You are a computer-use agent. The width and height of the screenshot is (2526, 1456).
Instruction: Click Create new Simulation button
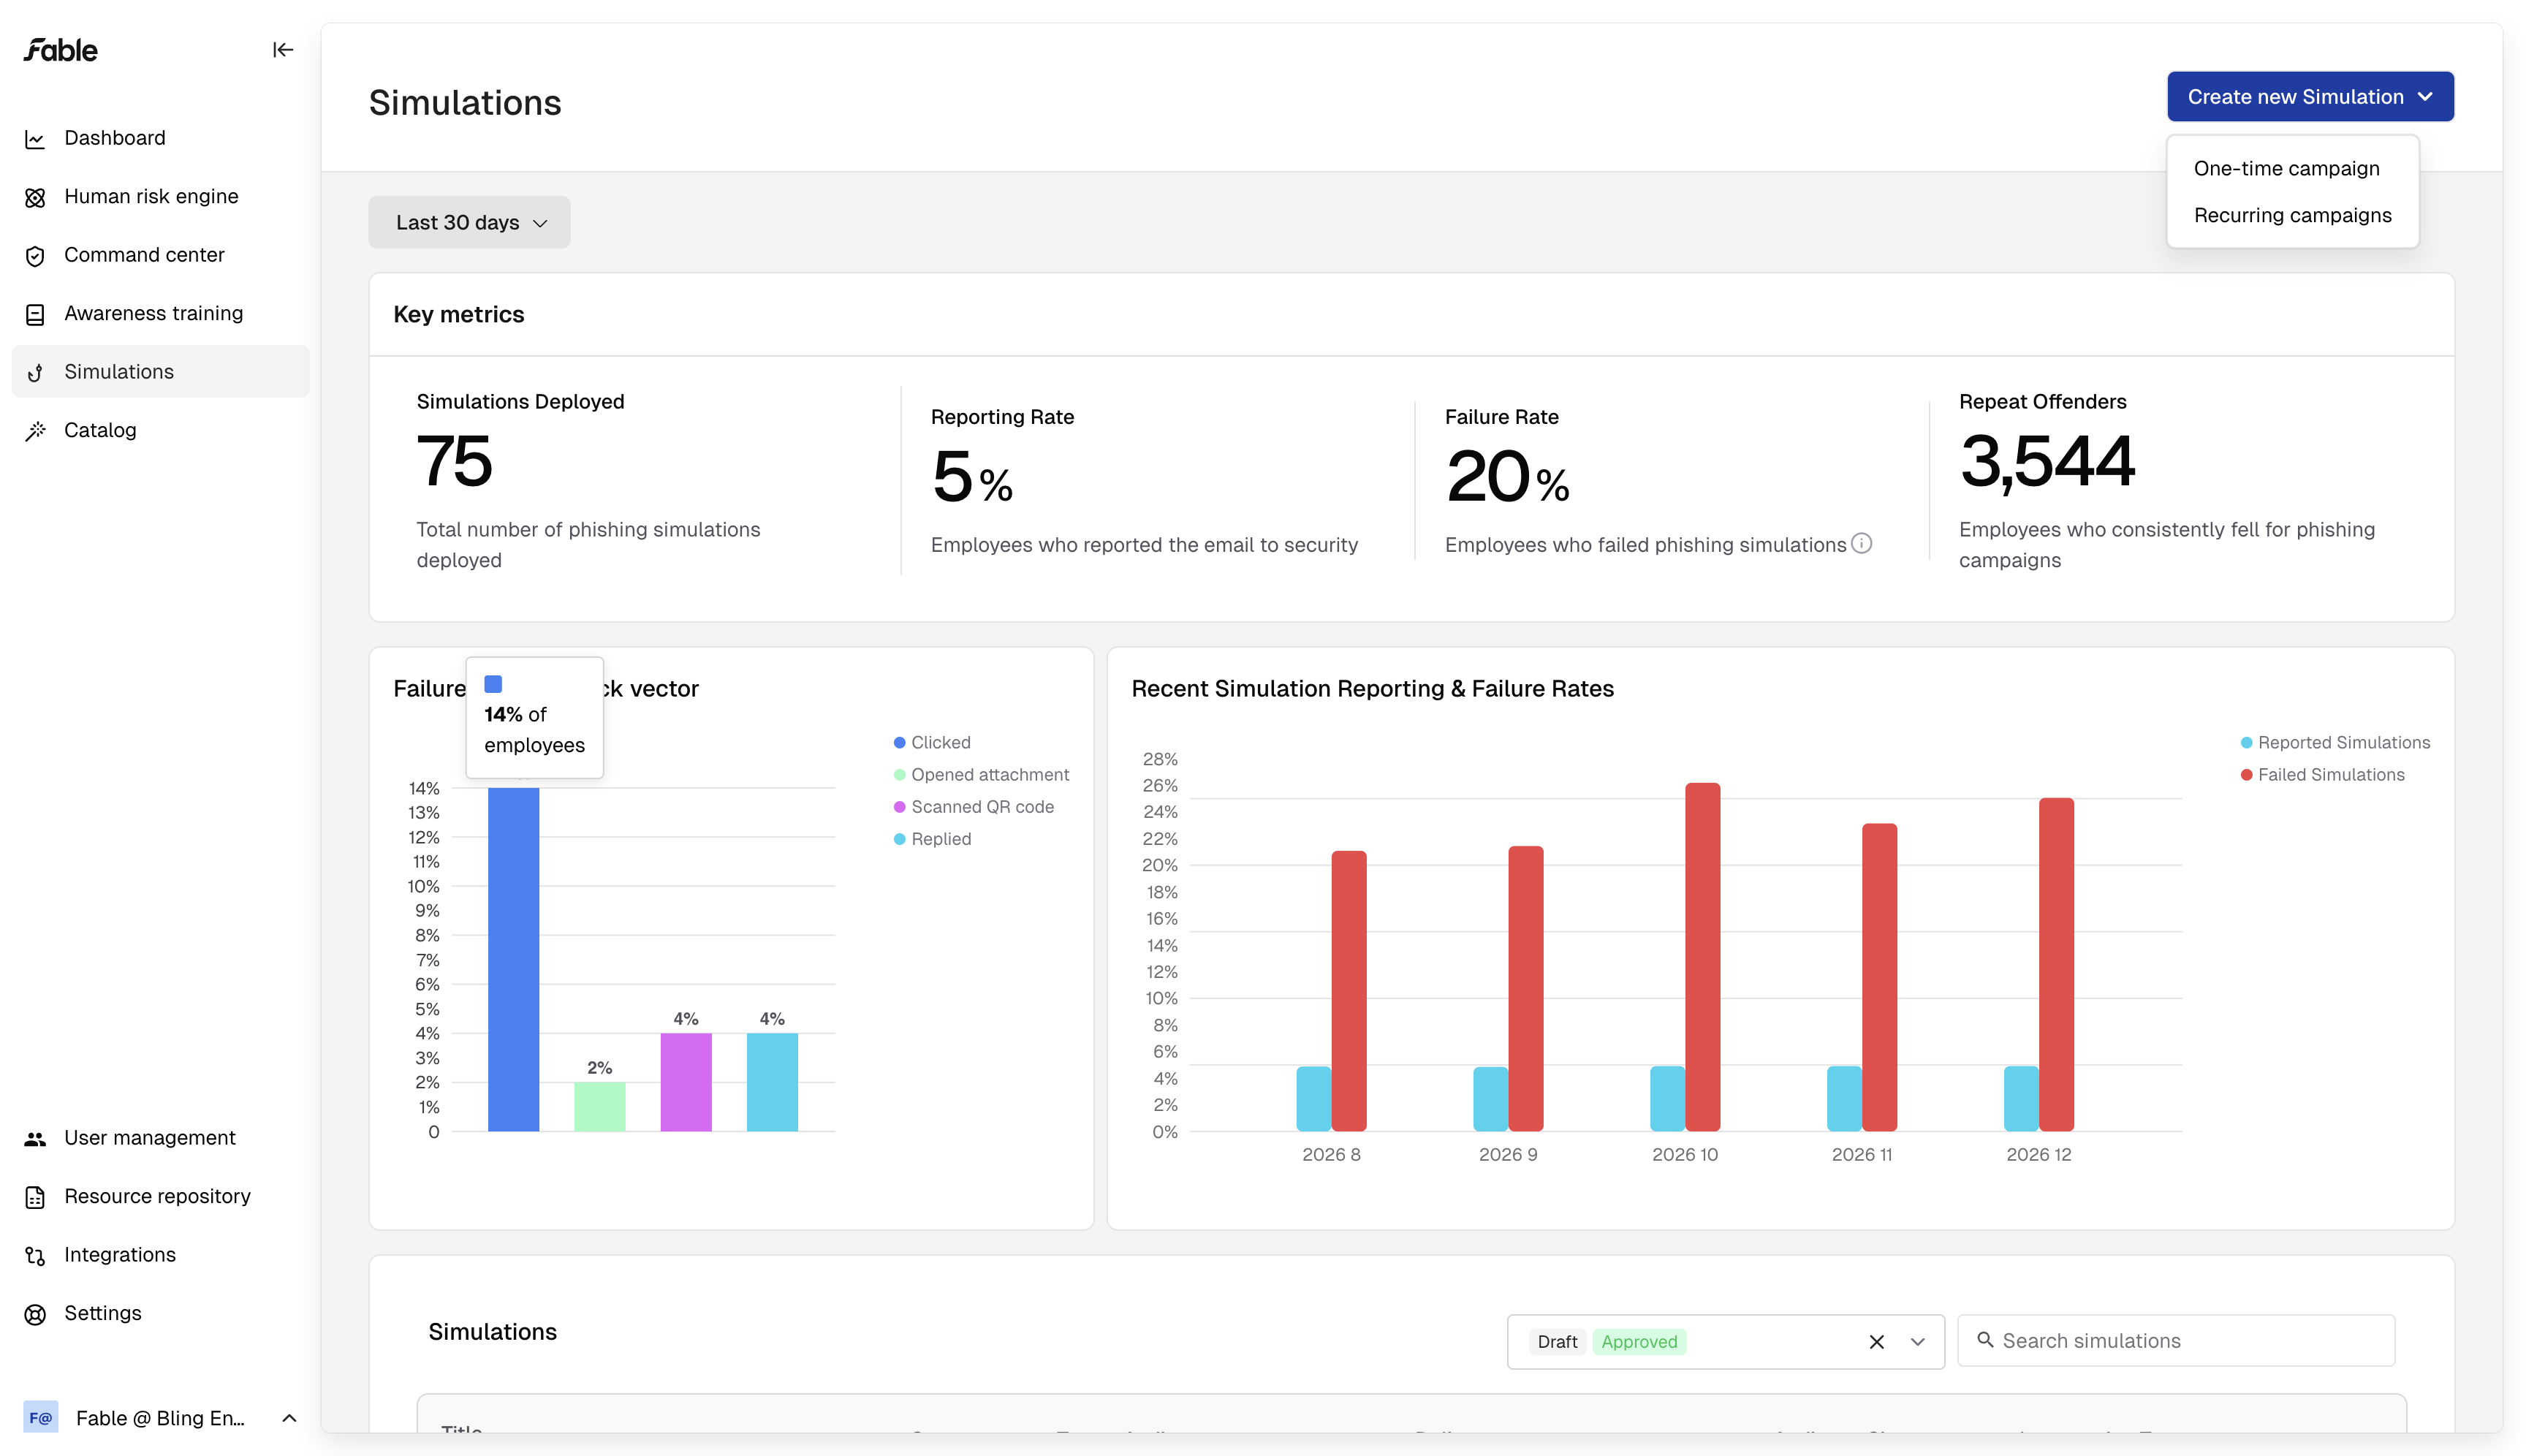pos(2310,97)
